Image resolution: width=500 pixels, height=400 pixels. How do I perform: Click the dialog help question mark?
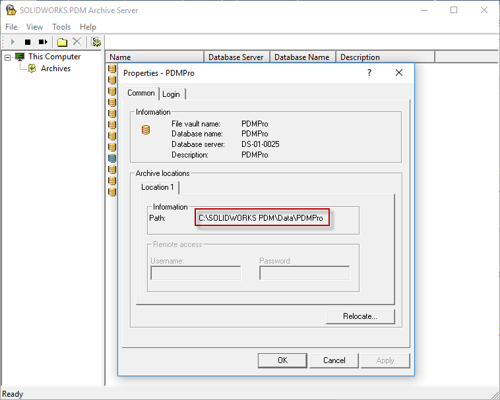tap(369, 73)
